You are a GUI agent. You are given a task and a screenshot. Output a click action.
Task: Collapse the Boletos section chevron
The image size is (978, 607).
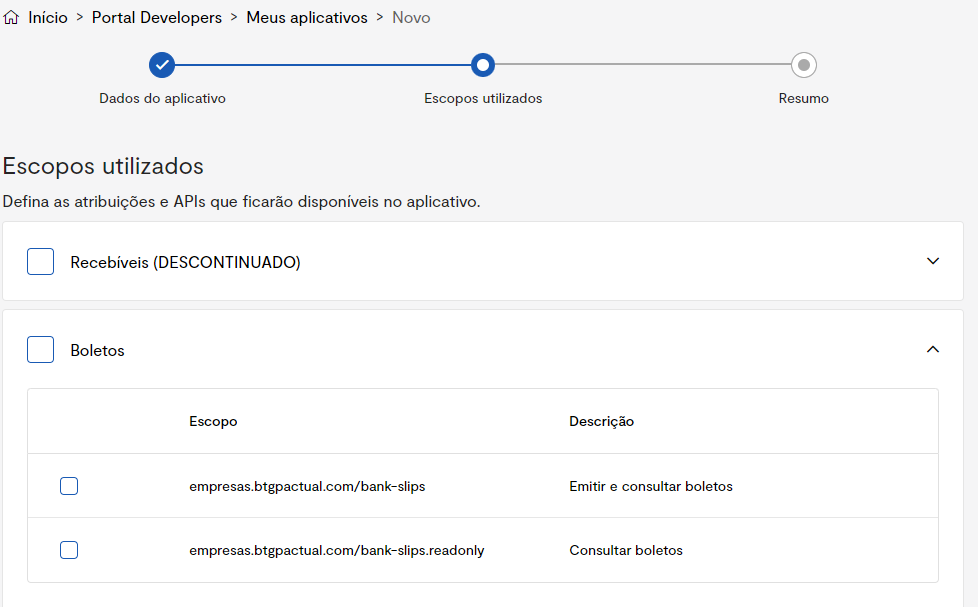pos(932,349)
